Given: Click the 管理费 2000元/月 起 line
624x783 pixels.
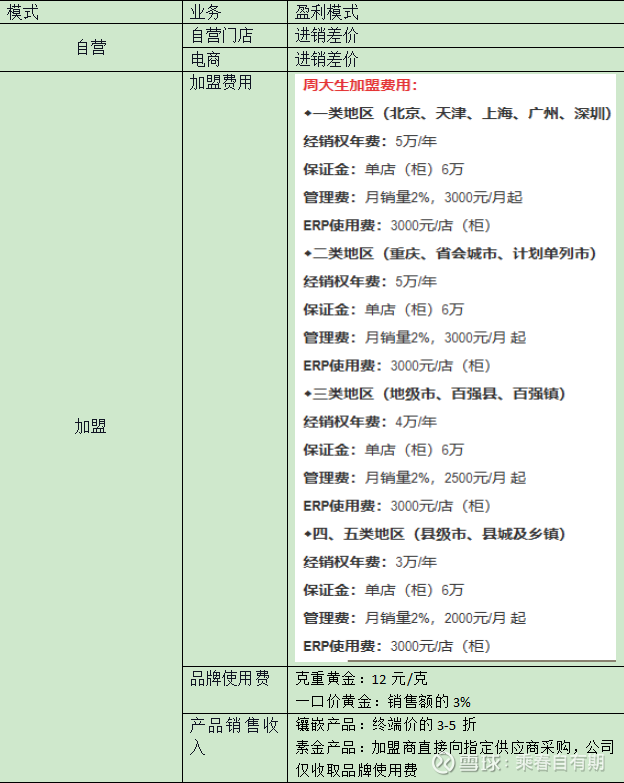Looking at the screenshot, I should (x=414, y=618).
